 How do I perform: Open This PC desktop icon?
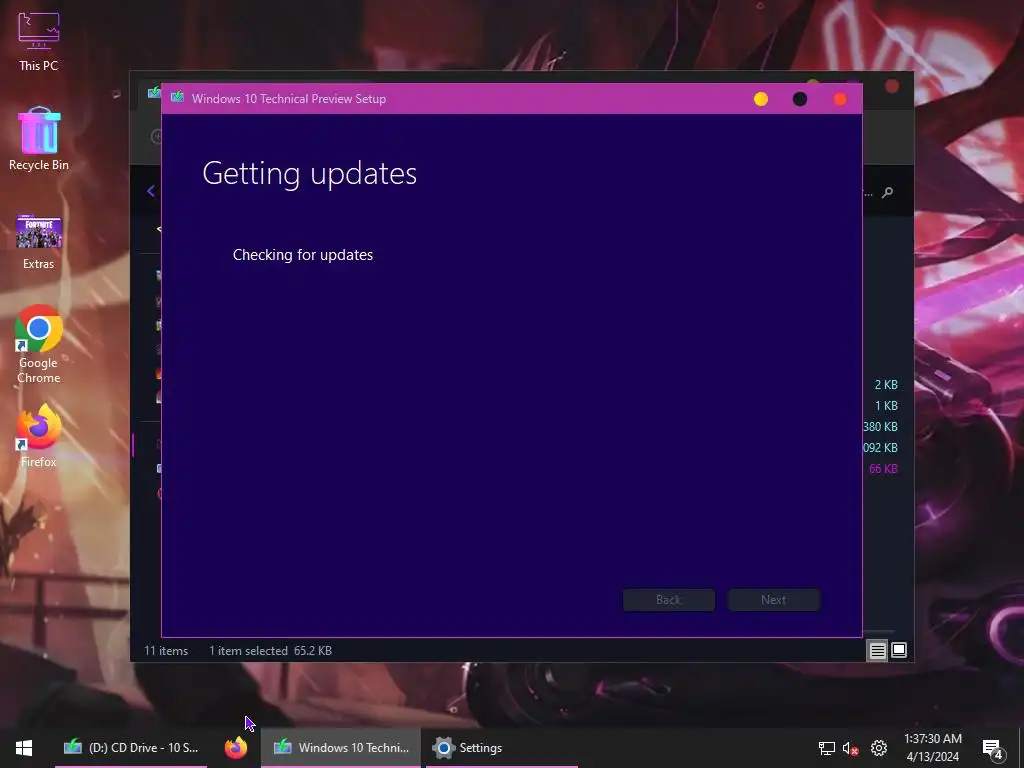39,40
